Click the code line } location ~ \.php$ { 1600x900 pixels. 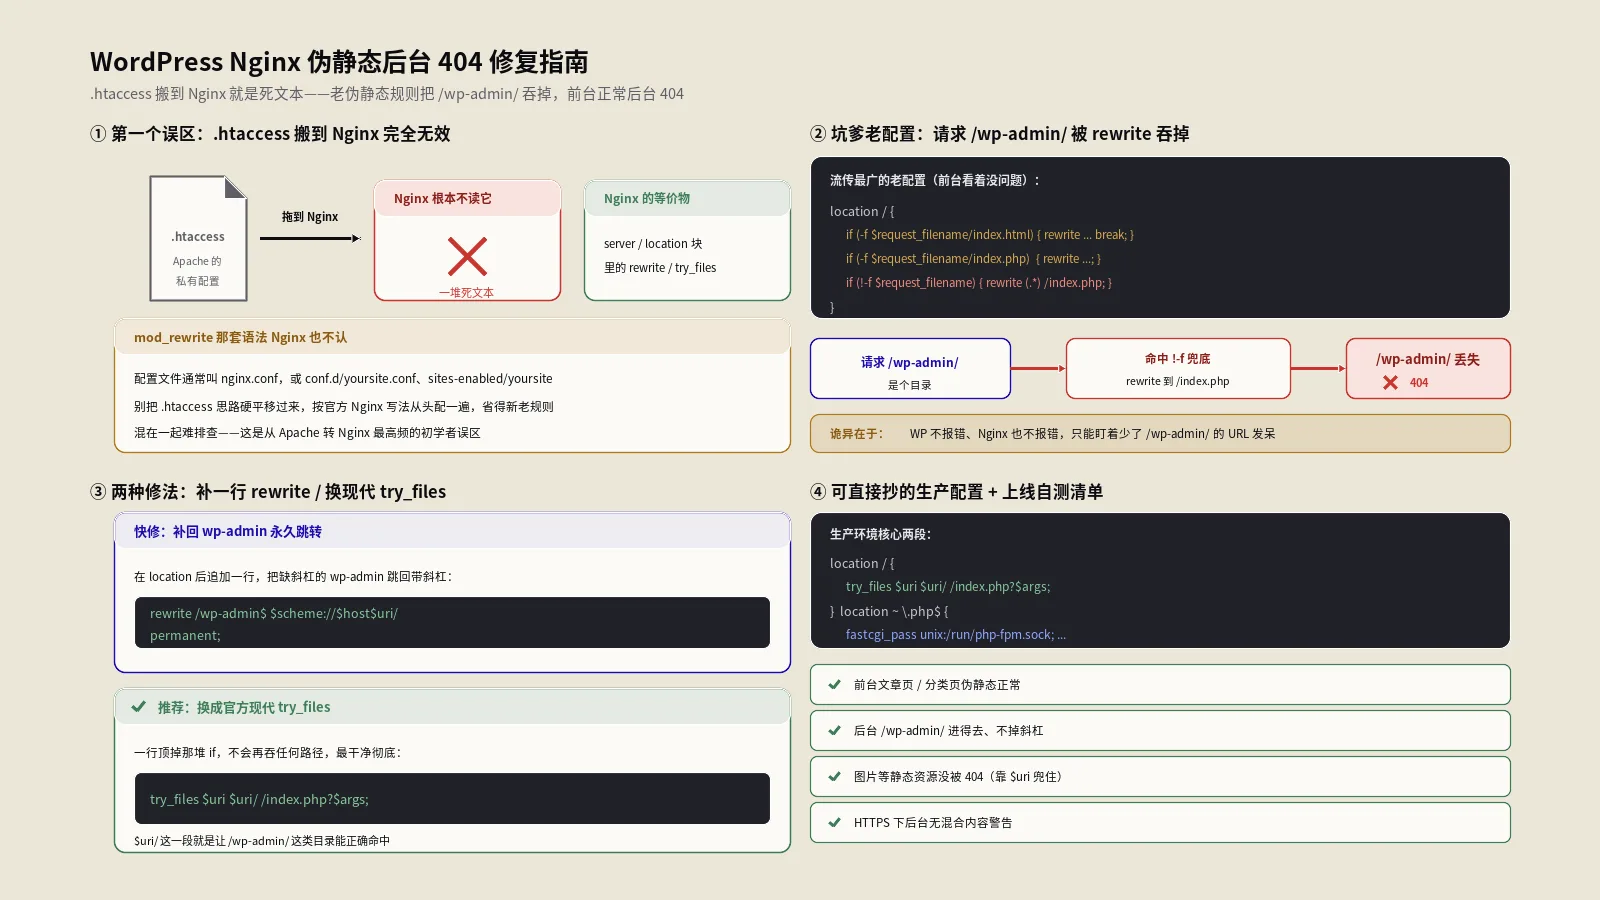pyautogui.click(x=889, y=612)
